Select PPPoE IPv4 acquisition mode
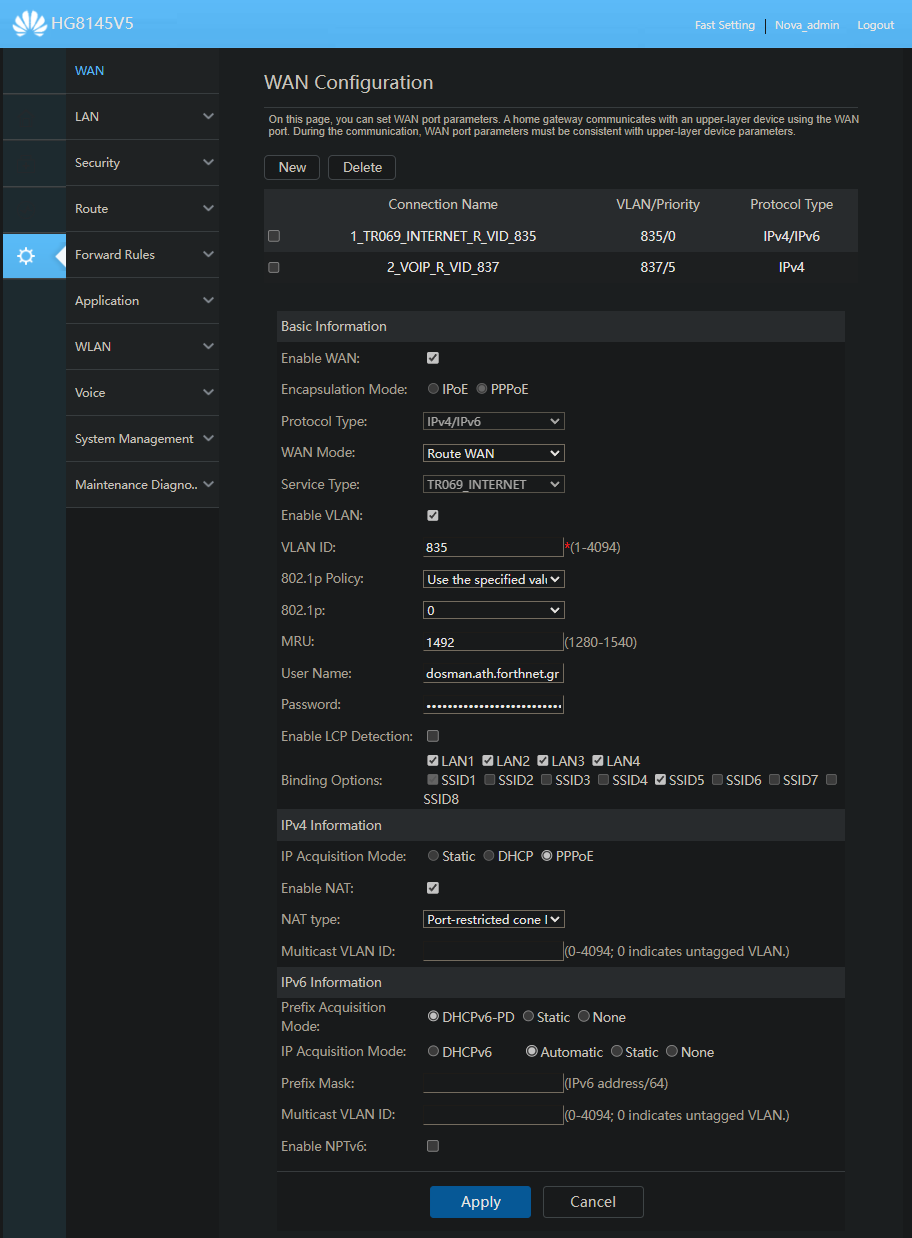Viewport: 912px width, 1238px height. pos(547,856)
